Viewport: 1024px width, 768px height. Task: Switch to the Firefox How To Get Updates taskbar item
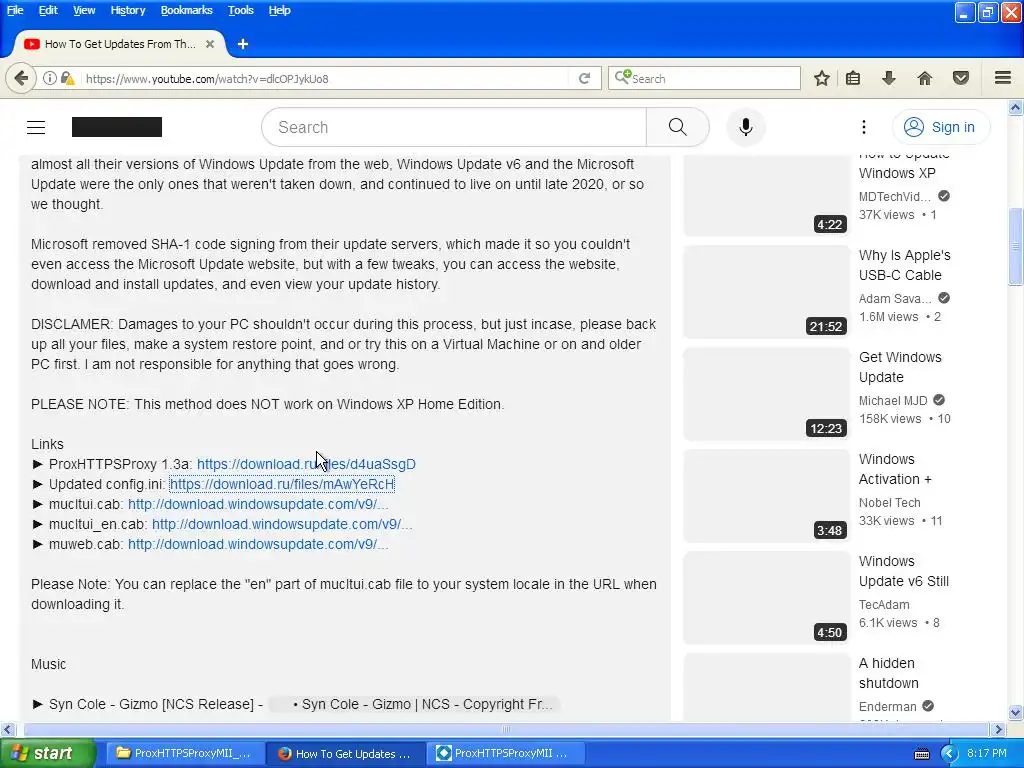tap(346, 753)
